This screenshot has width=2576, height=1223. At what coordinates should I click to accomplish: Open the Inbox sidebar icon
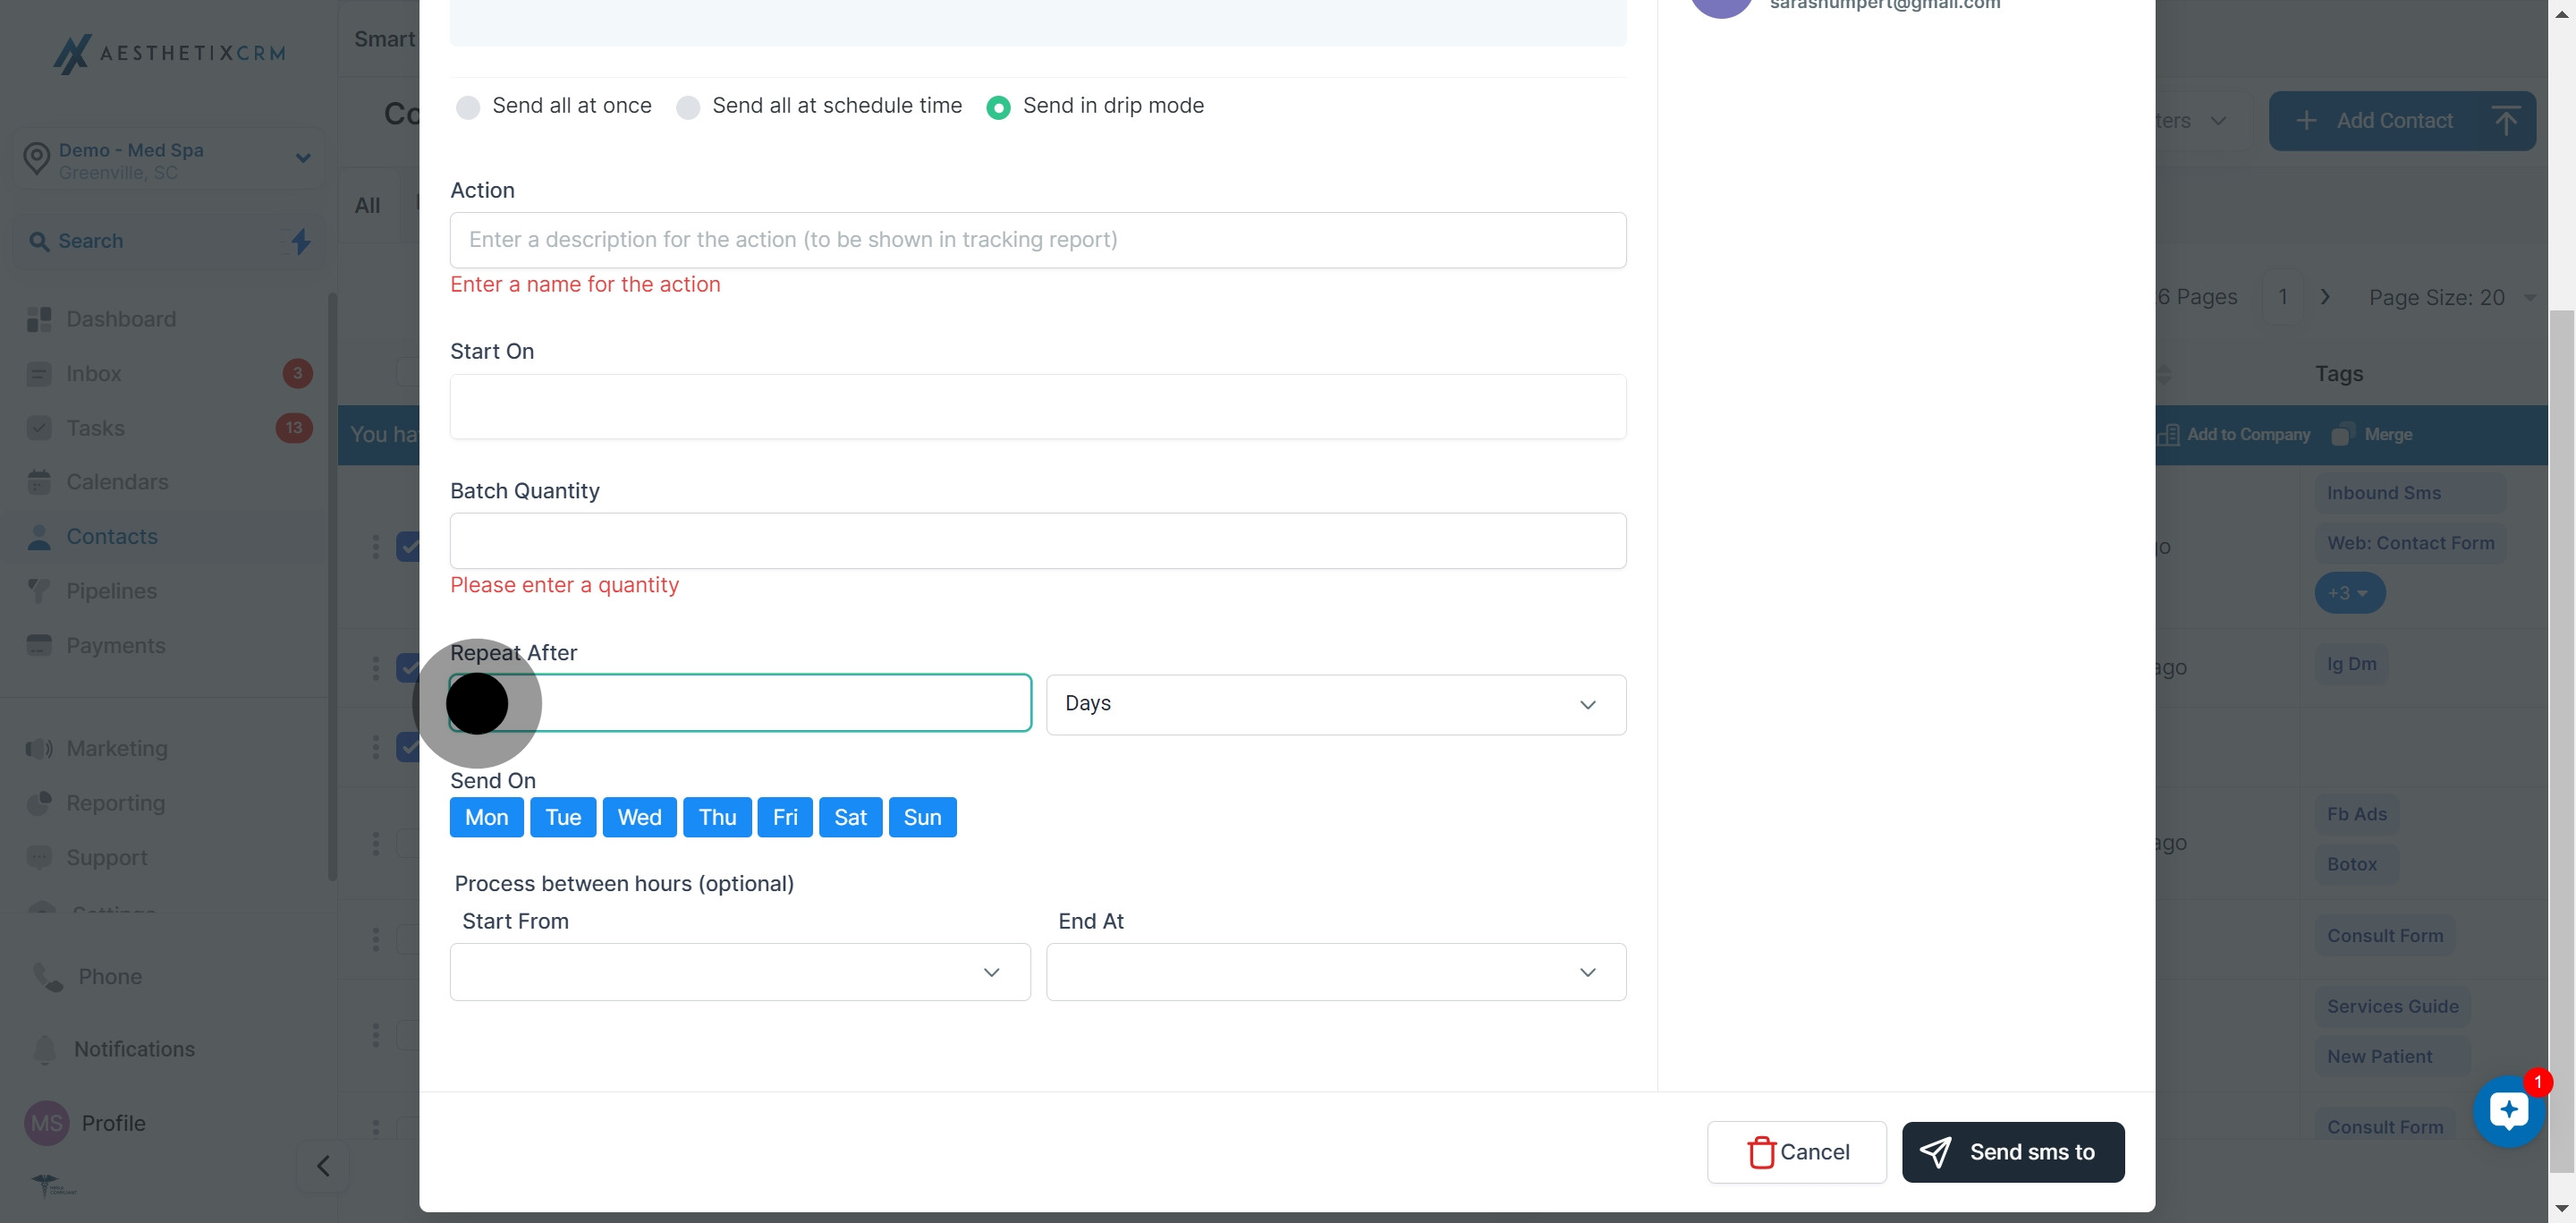[39, 374]
